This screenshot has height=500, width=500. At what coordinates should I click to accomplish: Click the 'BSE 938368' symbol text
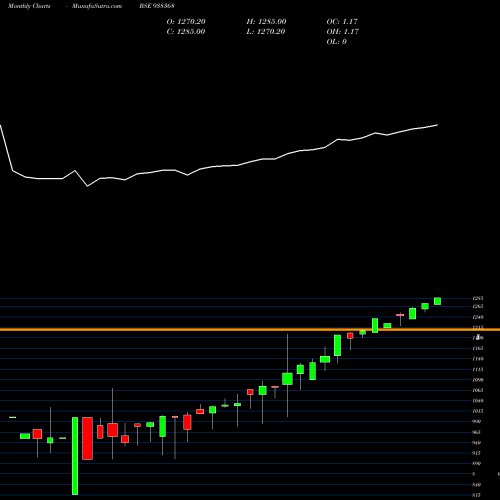tap(157, 6)
